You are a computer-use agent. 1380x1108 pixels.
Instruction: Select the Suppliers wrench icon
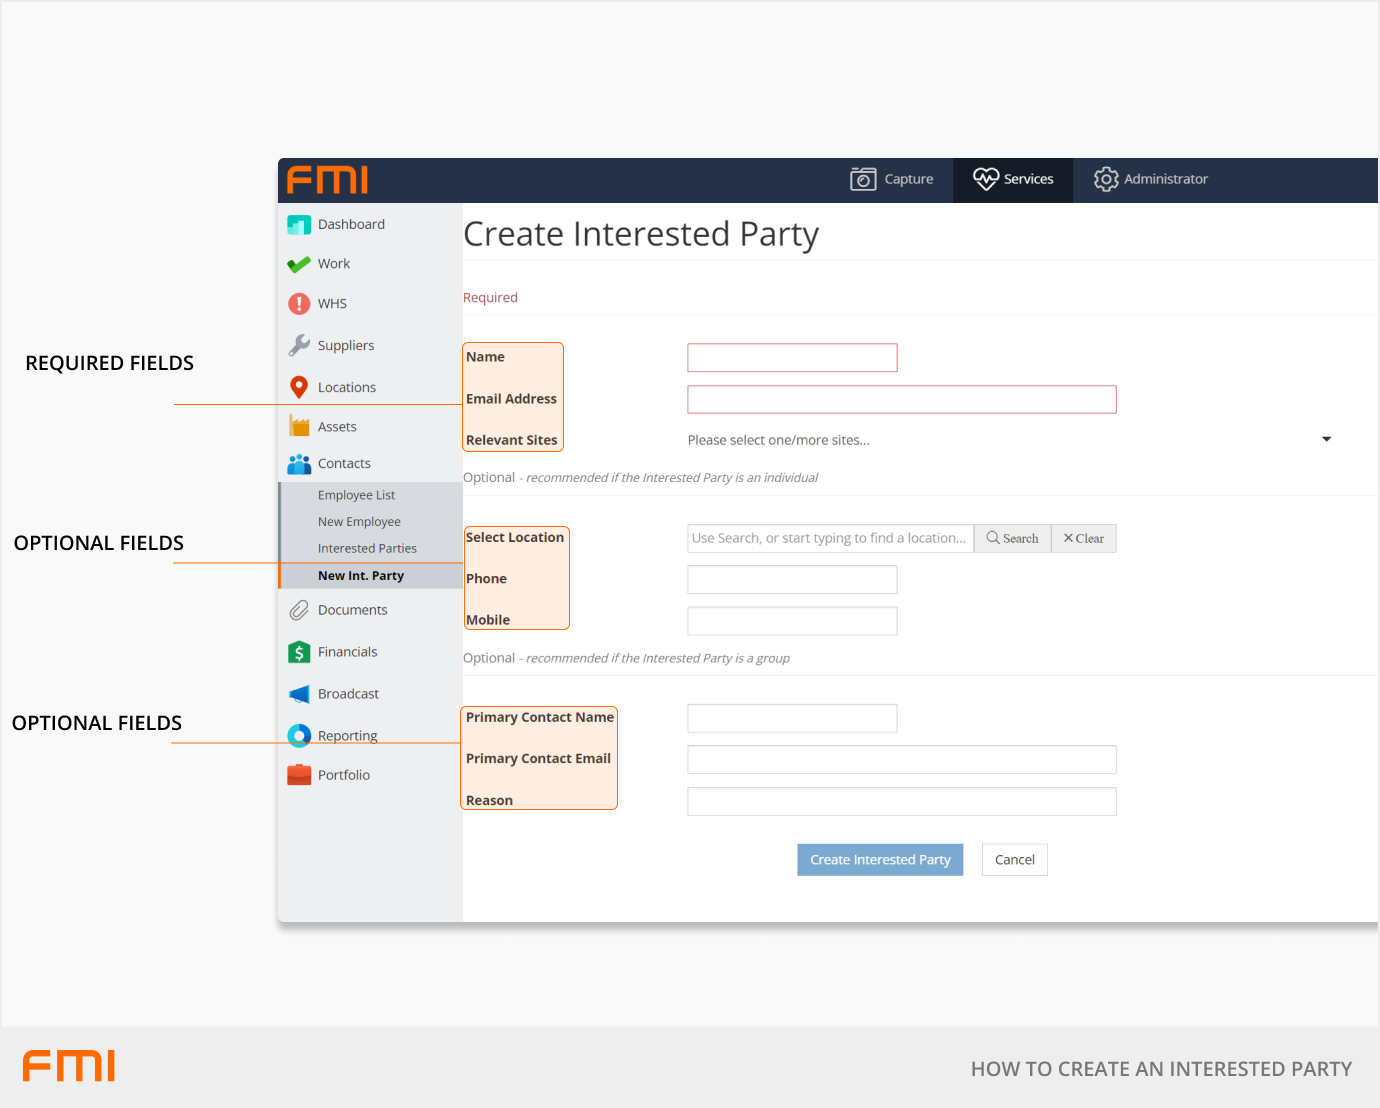click(x=298, y=346)
